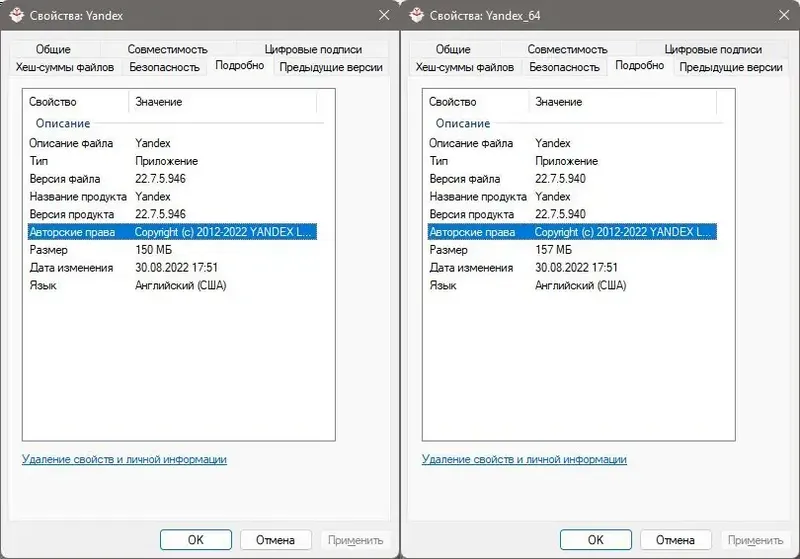Open Совместимость tab in Yandex window

click(x=167, y=49)
